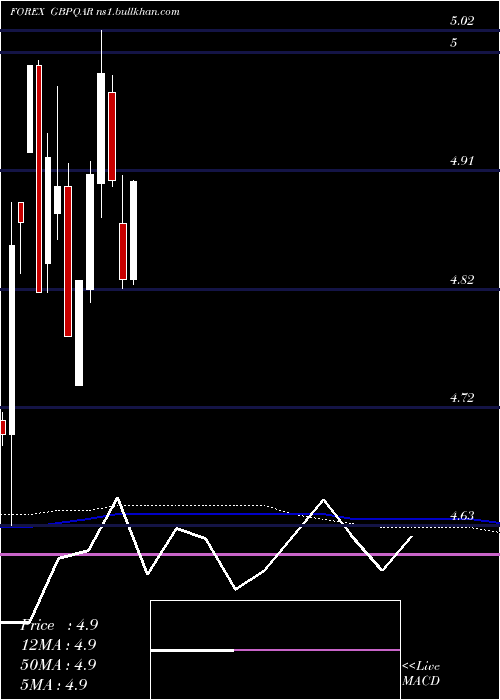Click the 50MA : 4.9 readout
This screenshot has height=700, width=500.
point(58,665)
